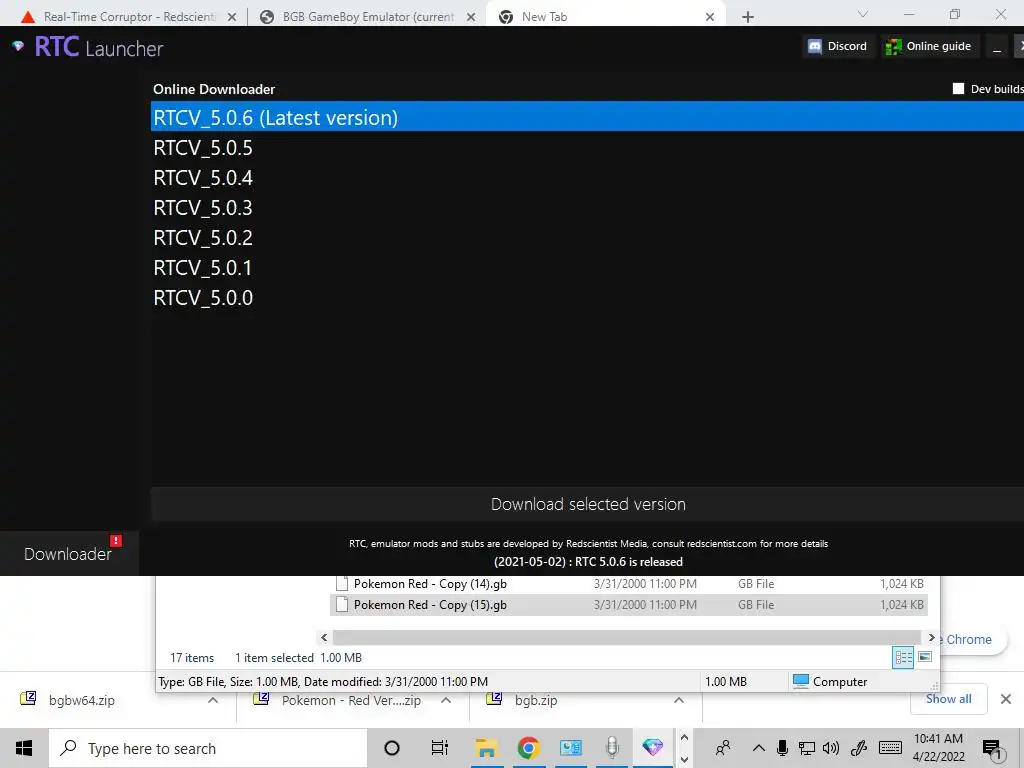The height and width of the screenshot is (768, 1024).
Task: Open Task View on the taskbar
Action: (x=440, y=748)
